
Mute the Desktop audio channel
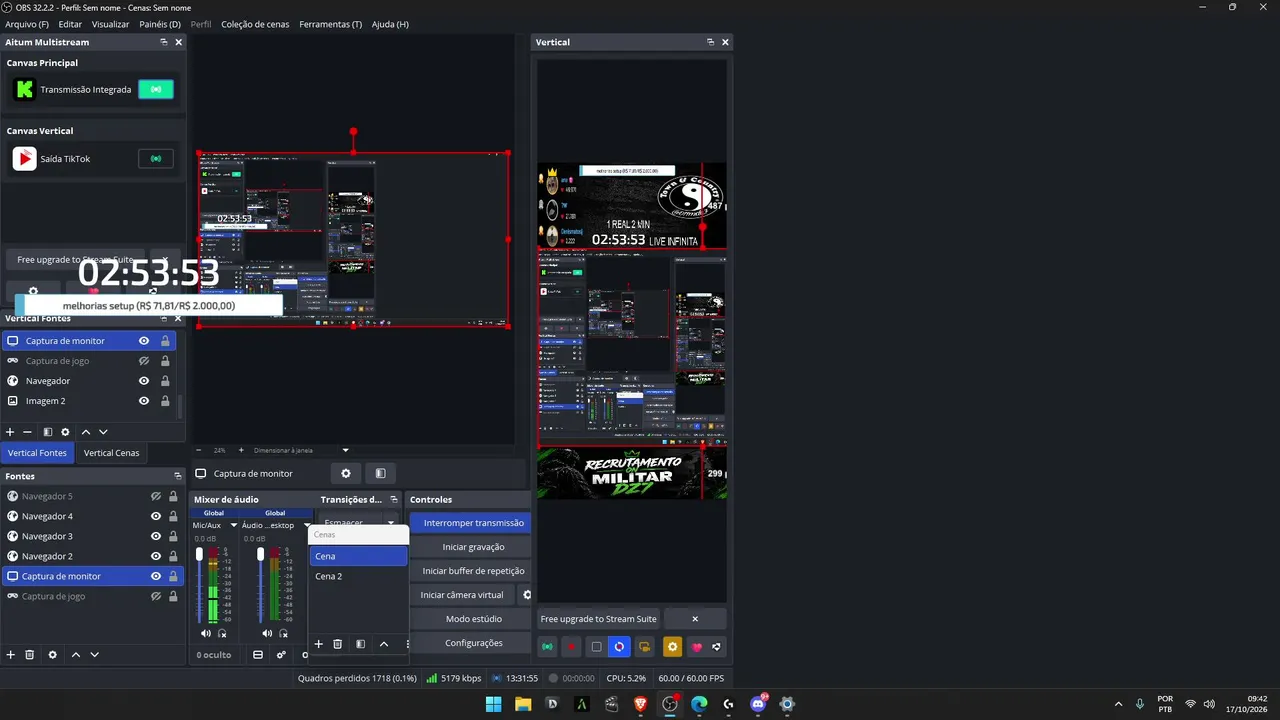[267, 633]
